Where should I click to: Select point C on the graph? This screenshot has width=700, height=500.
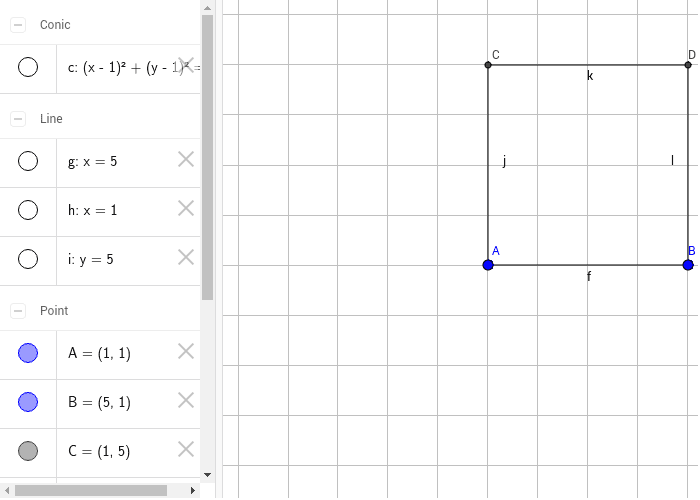tap(488, 65)
